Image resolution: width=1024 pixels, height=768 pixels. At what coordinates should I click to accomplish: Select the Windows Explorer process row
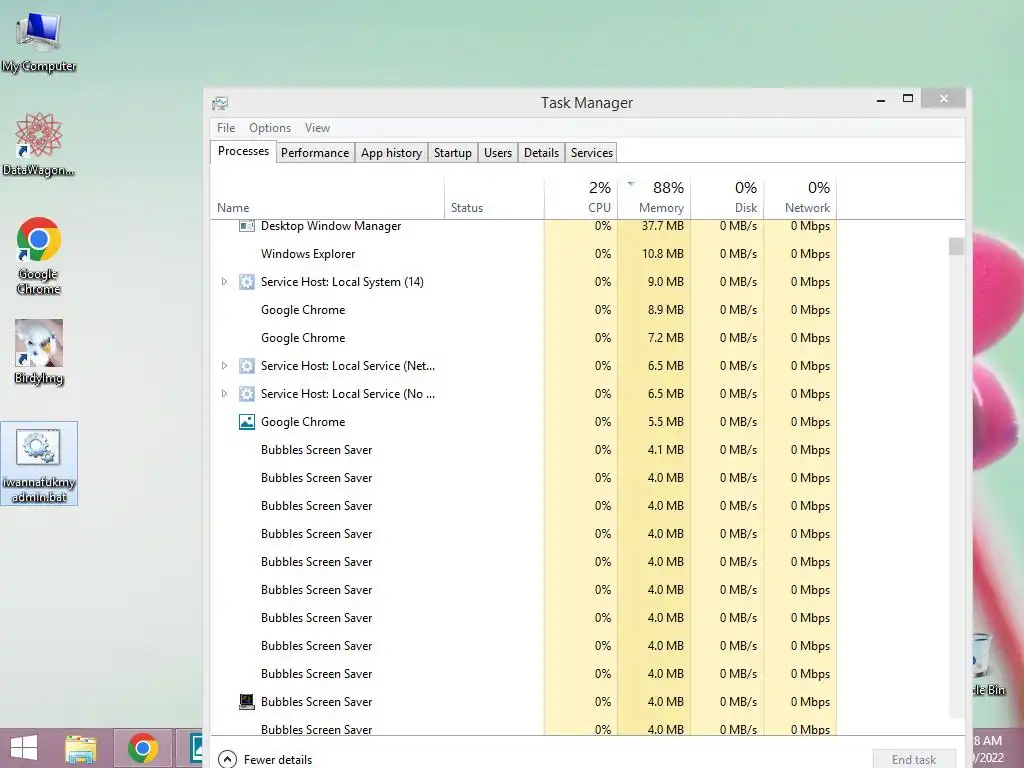pos(524,254)
